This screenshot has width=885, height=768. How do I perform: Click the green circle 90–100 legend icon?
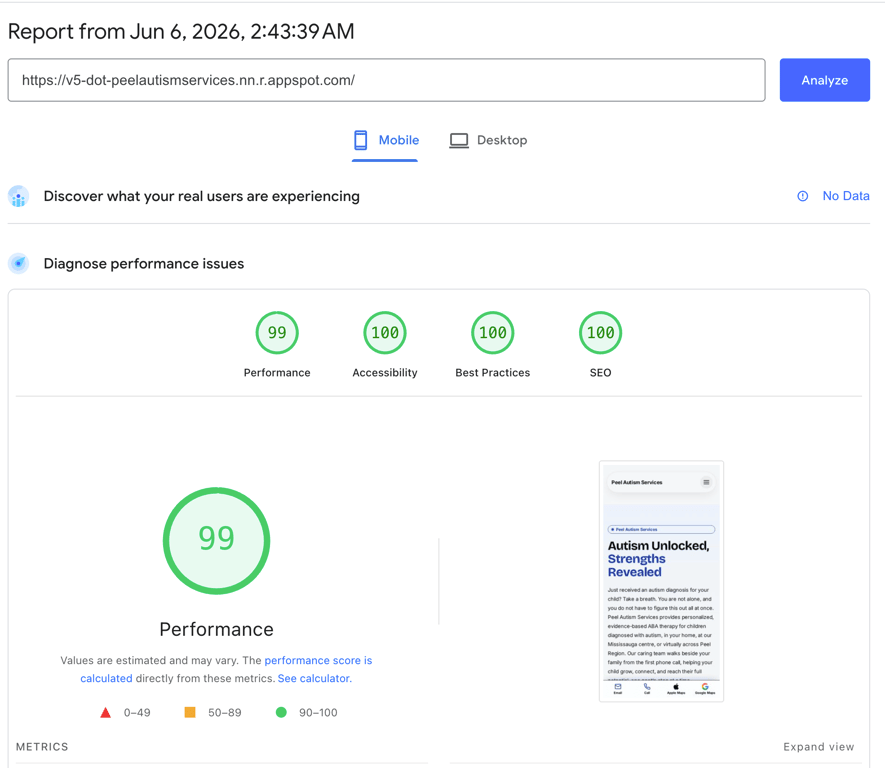click(x=281, y=712)
